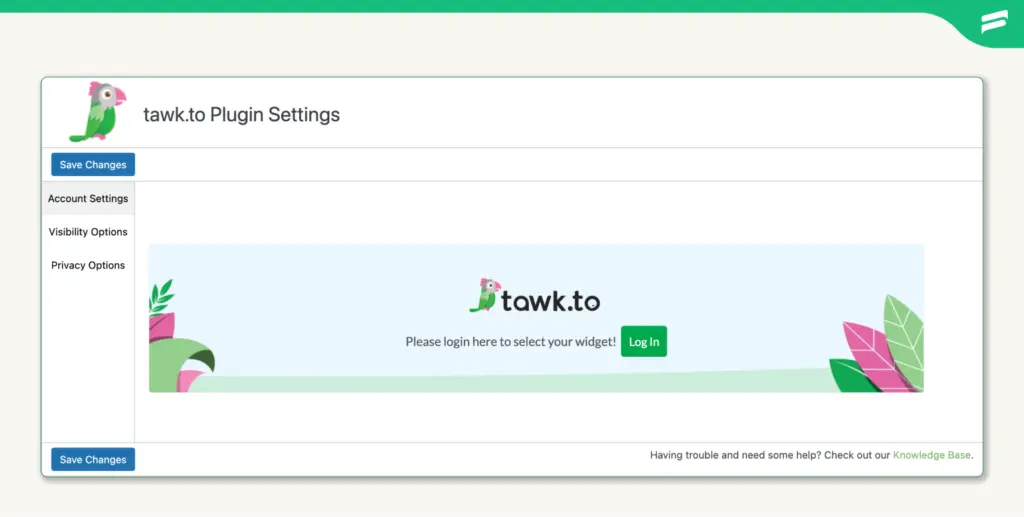This screenshot has height=517, width=1024.
Task: Click the green Log In button
Action: point(644,341)
